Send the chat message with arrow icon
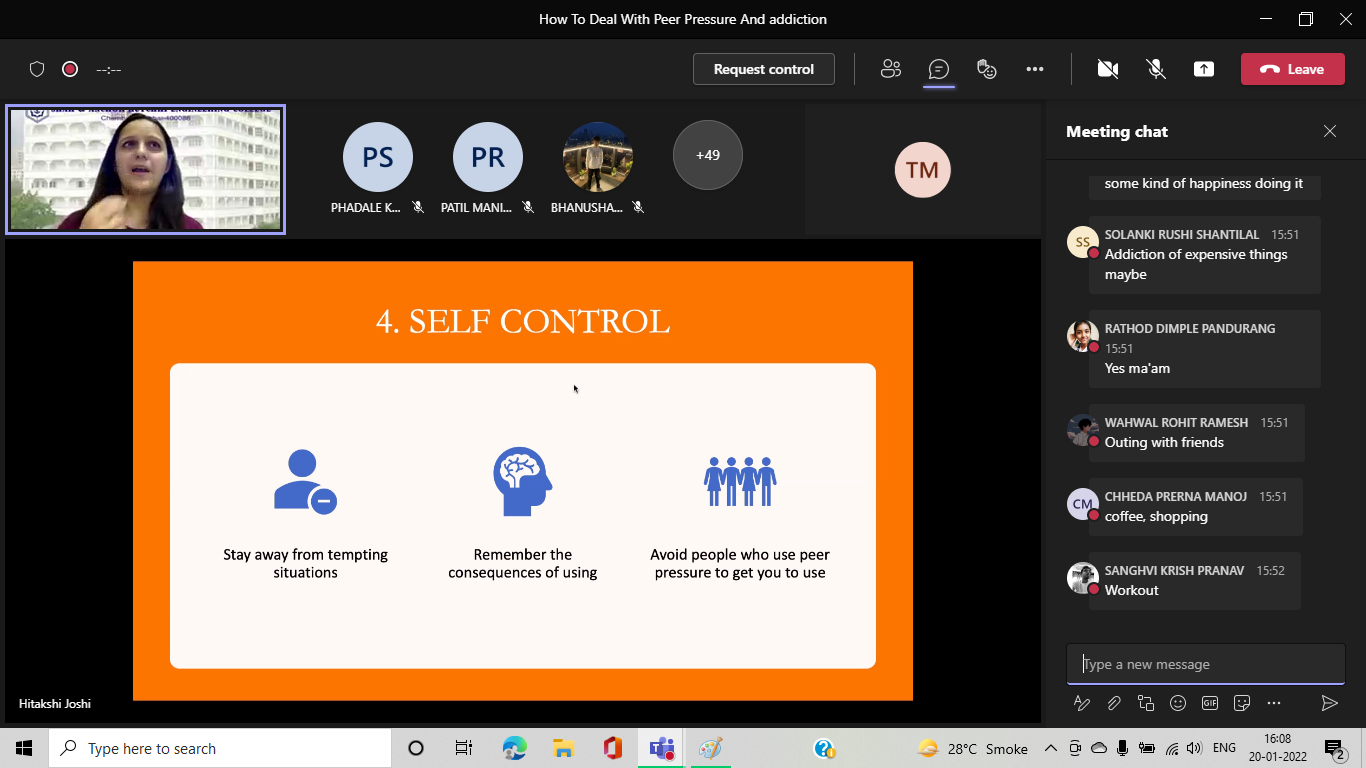The height and width of the screenshot is (768, 1366). click(x=1329, y=703)
